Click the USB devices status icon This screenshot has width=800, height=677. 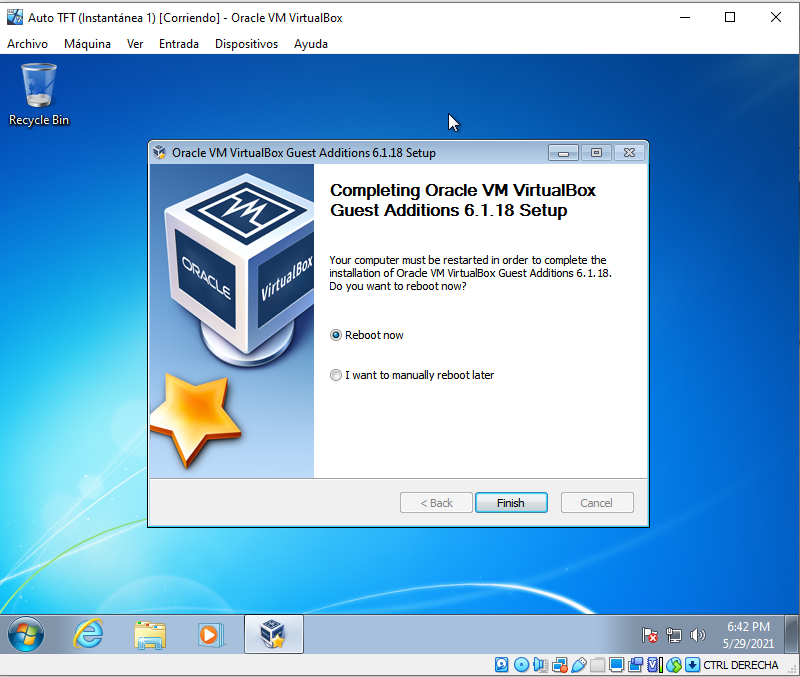[578, 665]
